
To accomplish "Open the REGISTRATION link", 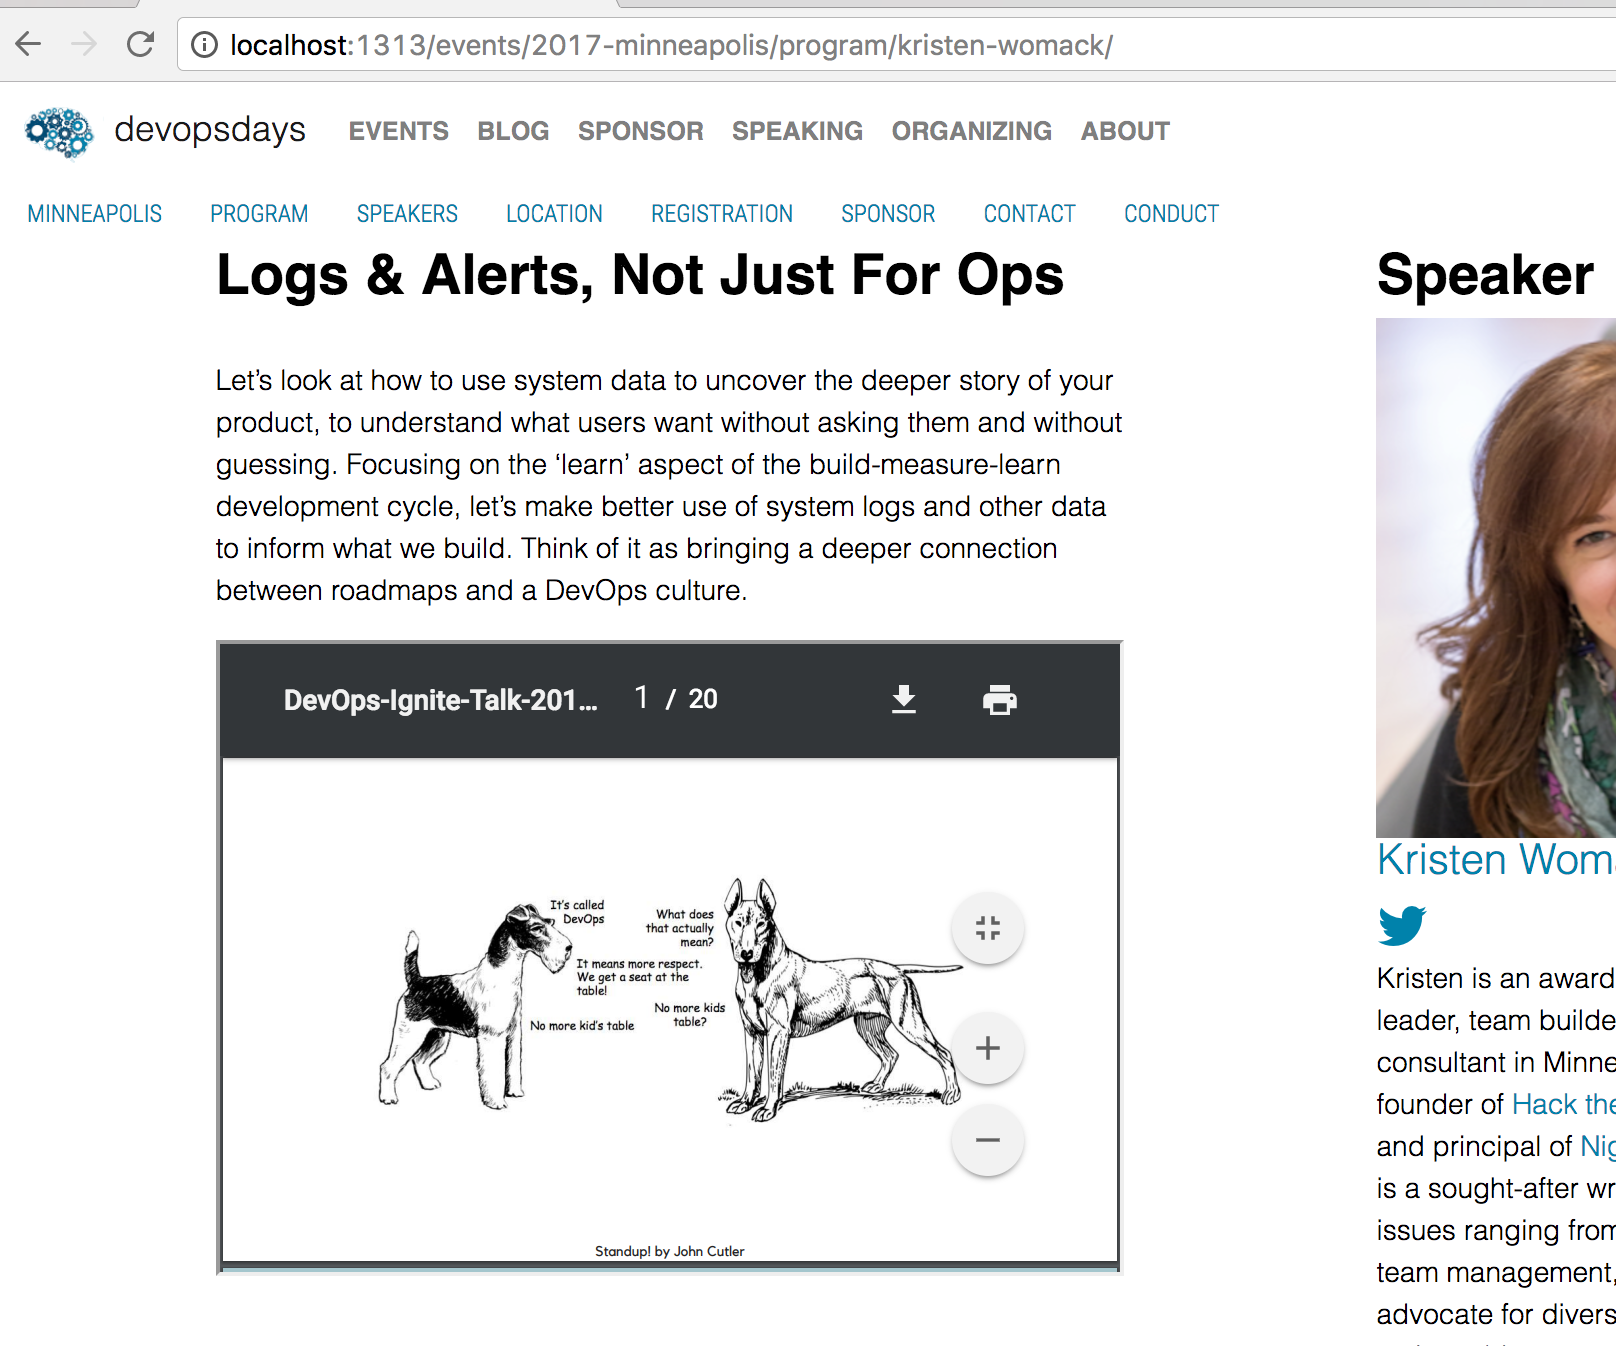I will coord(722,214).
